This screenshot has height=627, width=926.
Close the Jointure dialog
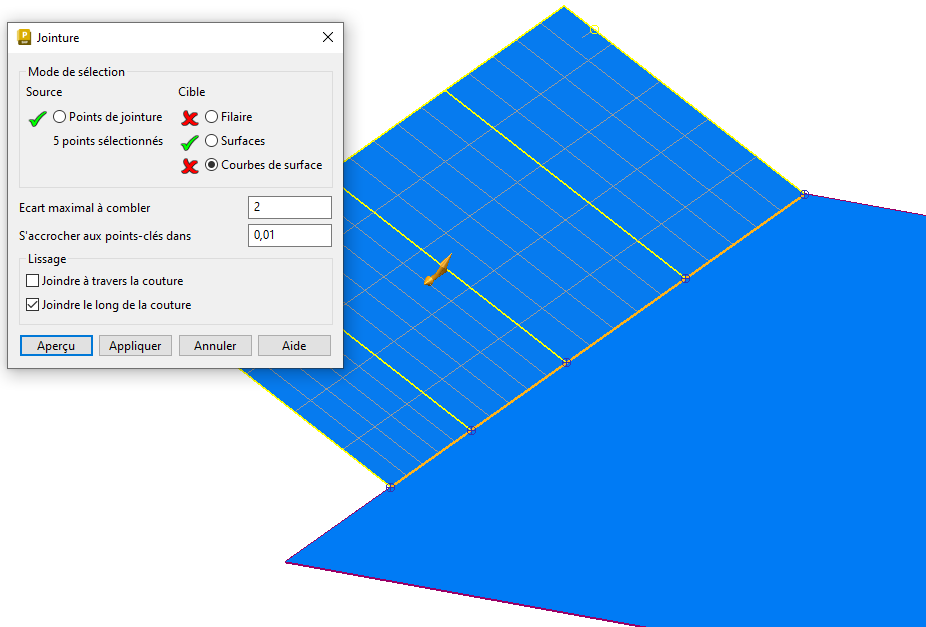click(327, 38)
